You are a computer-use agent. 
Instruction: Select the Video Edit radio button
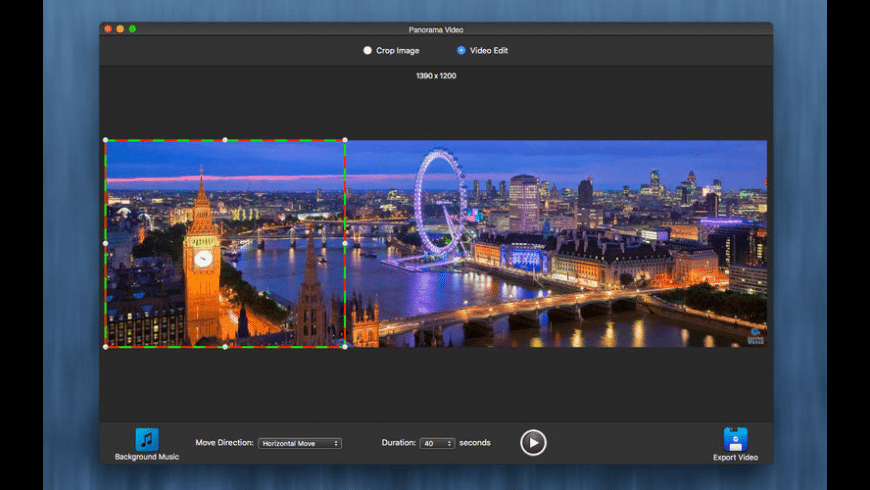461,50
